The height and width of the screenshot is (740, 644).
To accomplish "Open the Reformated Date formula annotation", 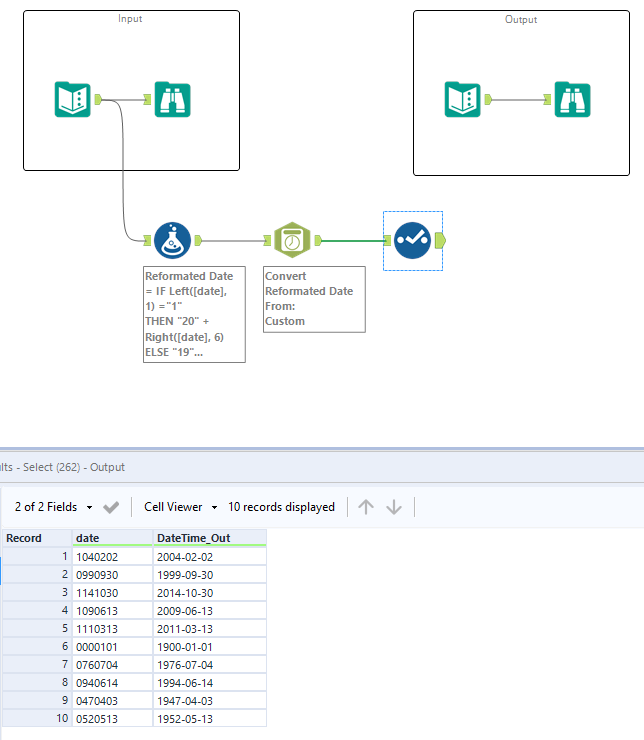I will pyautogui.click(x=194, y=314).
